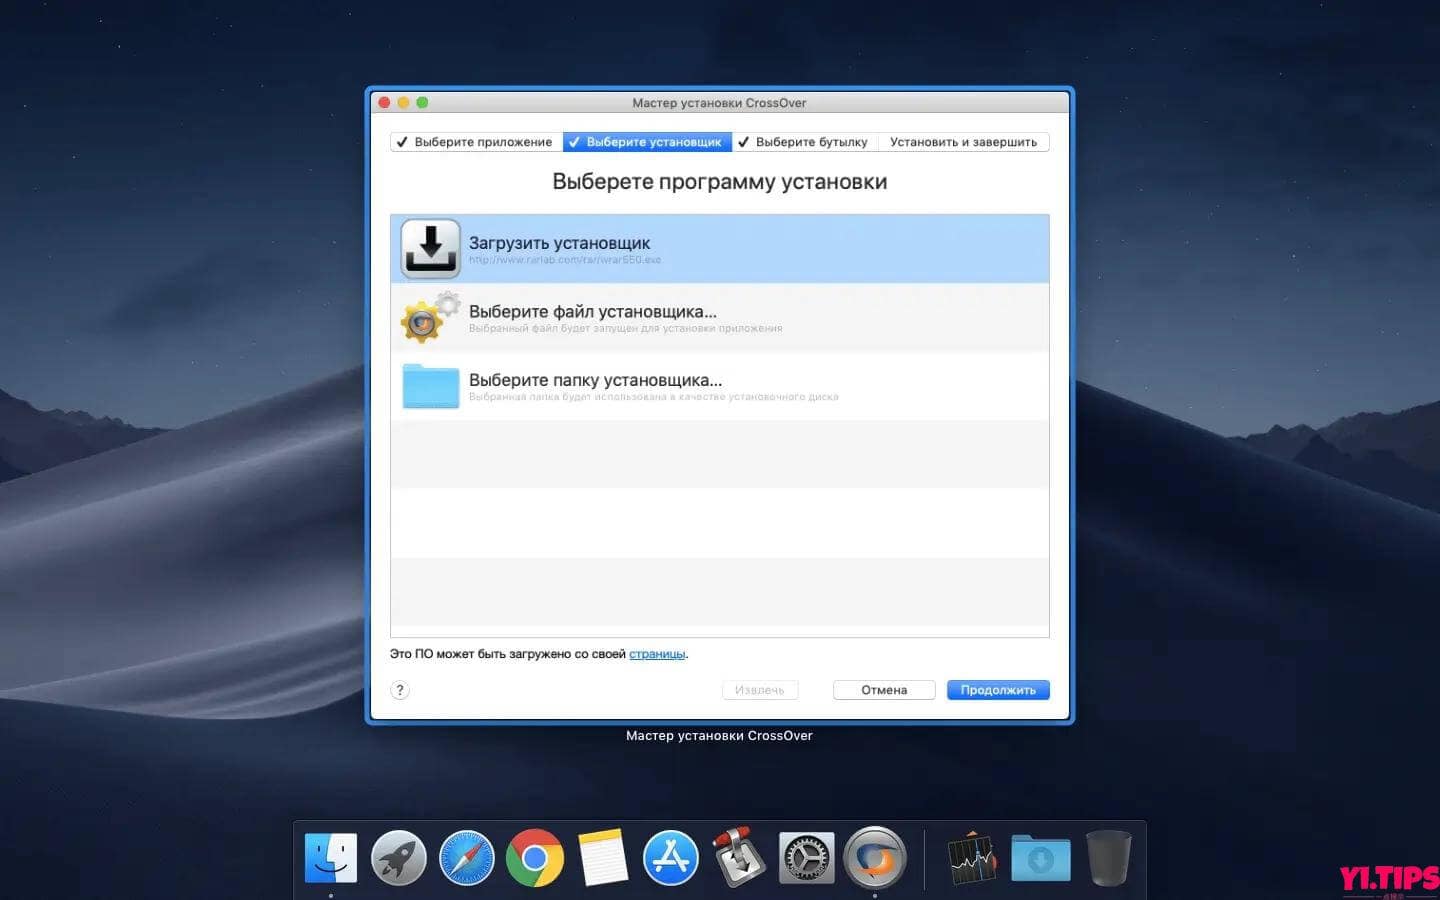Open Google Chrome from the Dock
The height and width of the screenshot is (900, 1440).
tap(535, 857)
